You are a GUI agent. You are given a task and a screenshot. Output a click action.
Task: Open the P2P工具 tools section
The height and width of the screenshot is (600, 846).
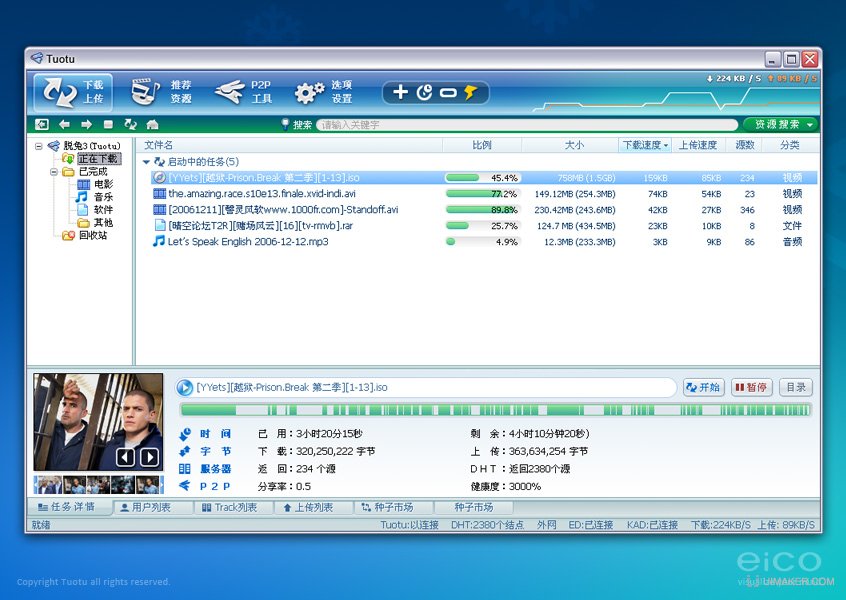coord(243,92)
